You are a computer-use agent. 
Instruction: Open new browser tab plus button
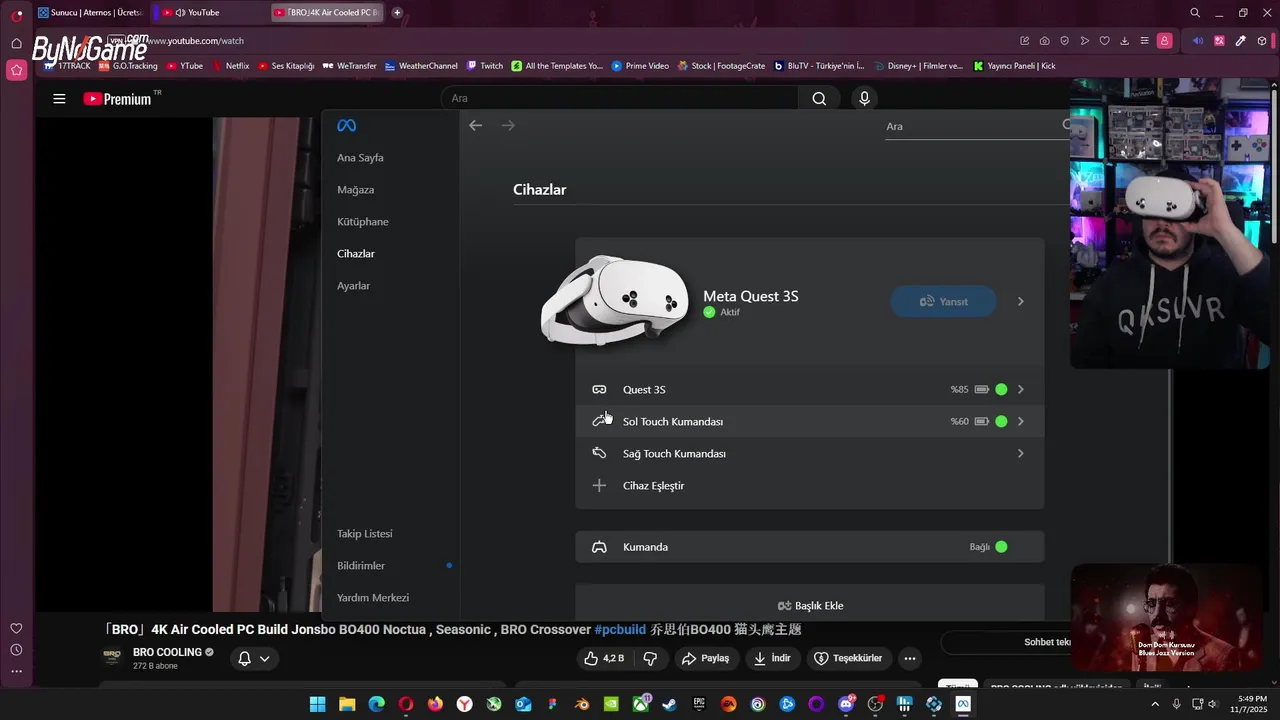[x=397, y=13]
